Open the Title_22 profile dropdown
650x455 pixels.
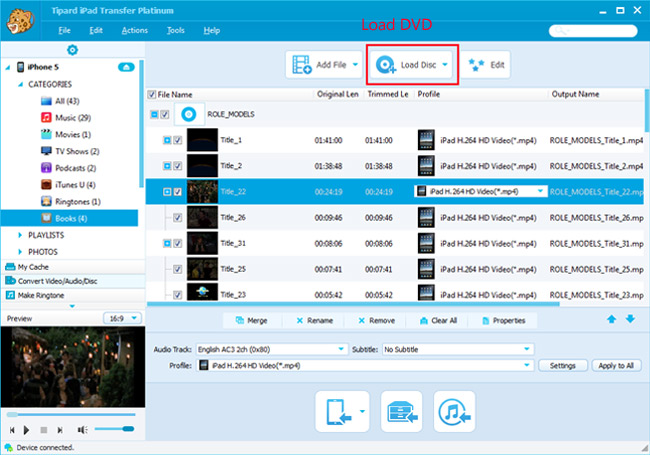[x=540, y=191]
